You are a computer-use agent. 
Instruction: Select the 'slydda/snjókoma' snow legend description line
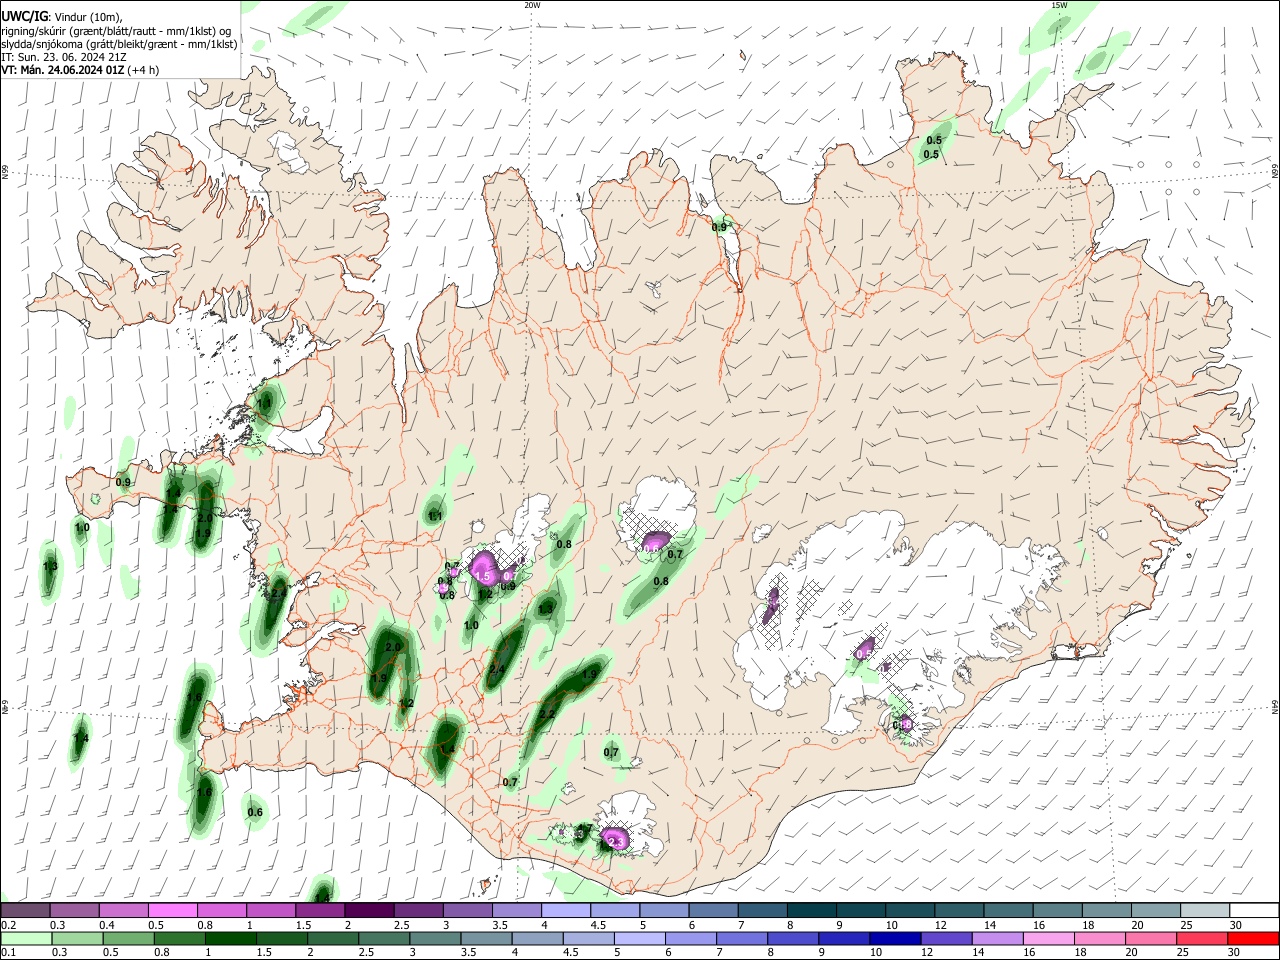(119, 44)
